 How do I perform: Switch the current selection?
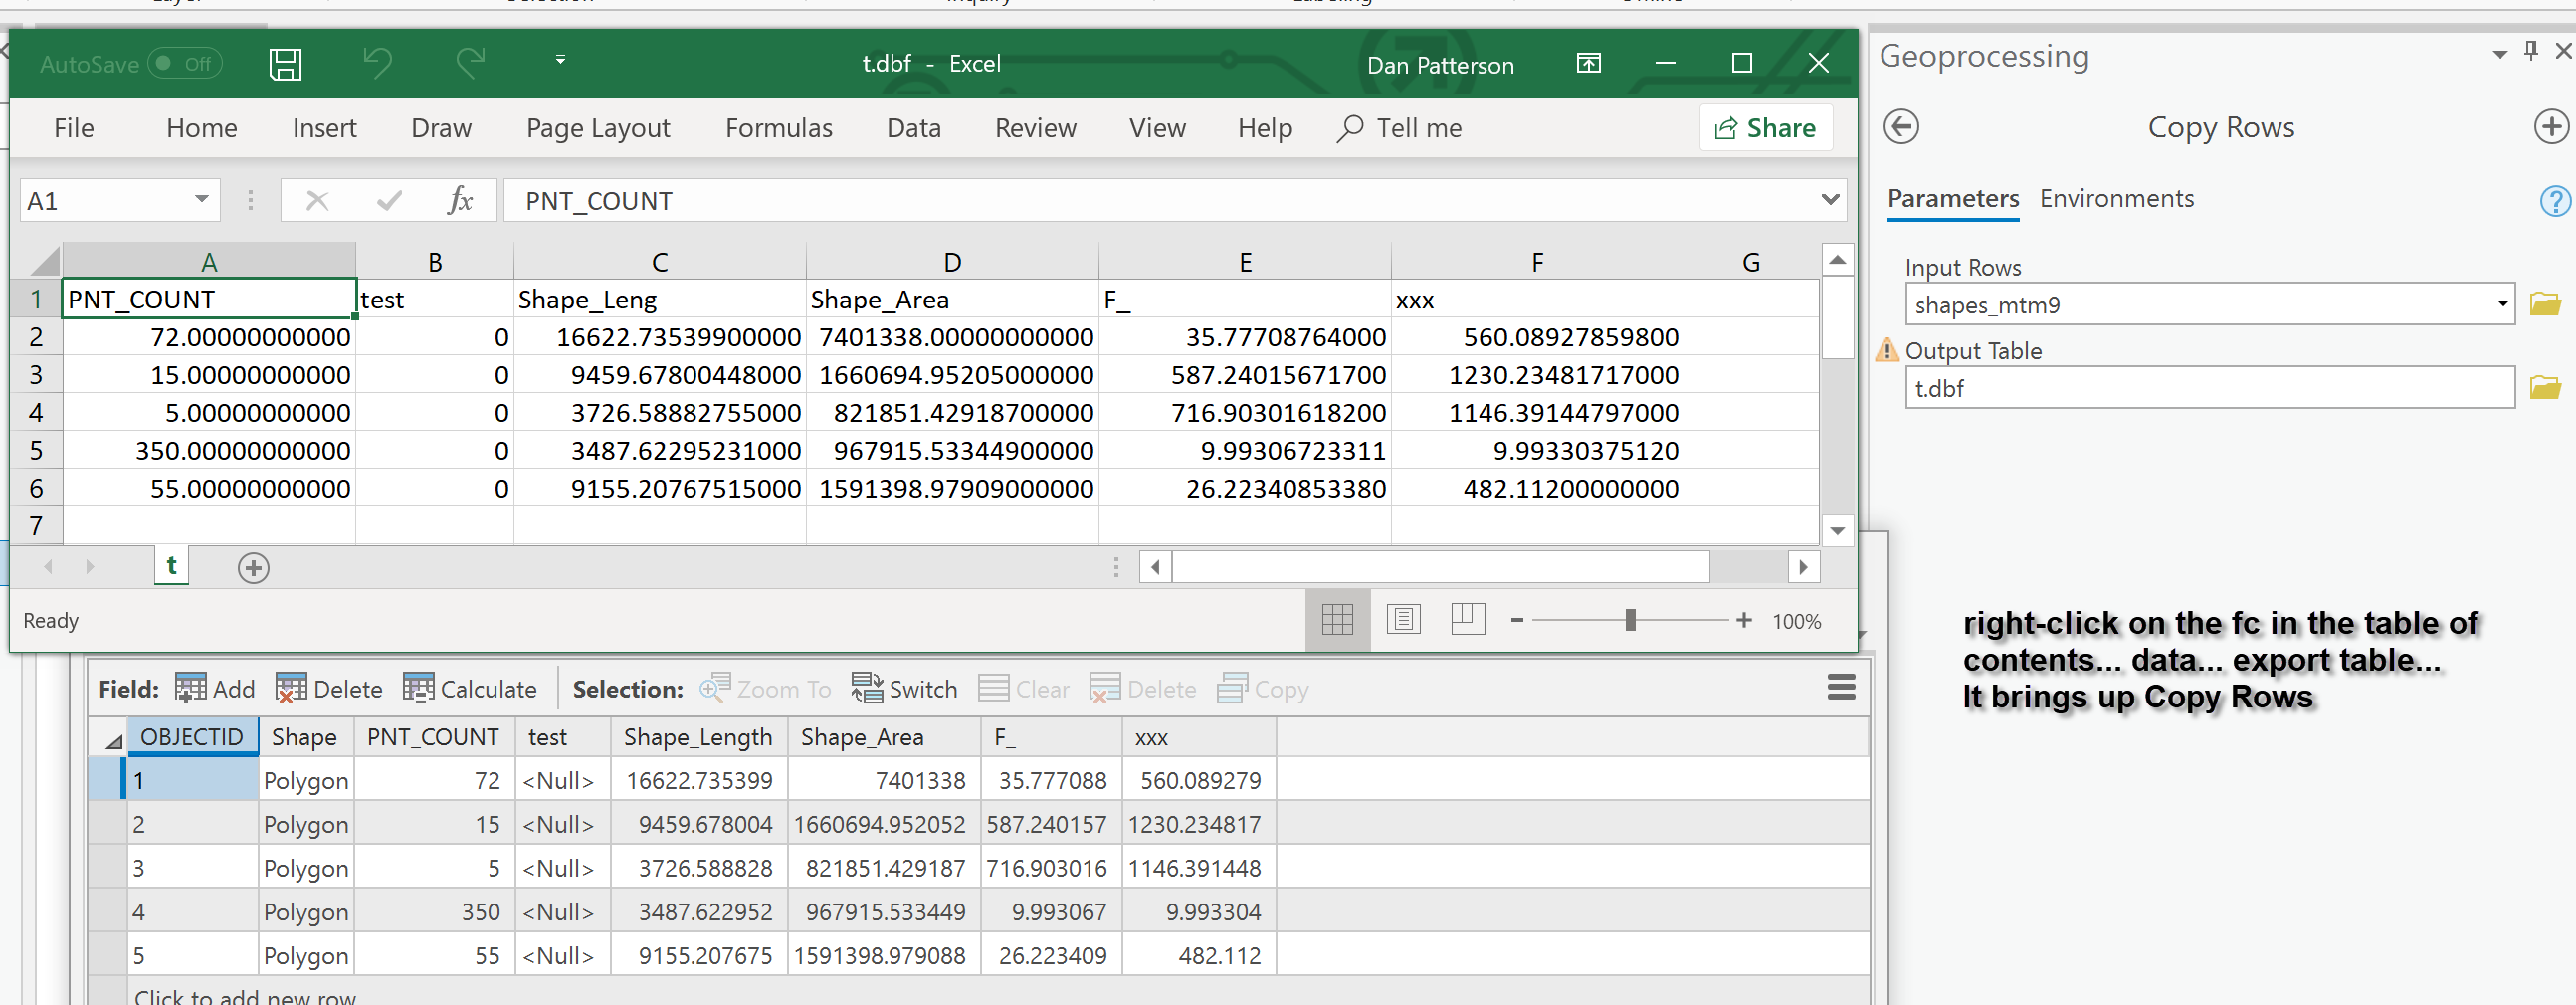[903, 688]
